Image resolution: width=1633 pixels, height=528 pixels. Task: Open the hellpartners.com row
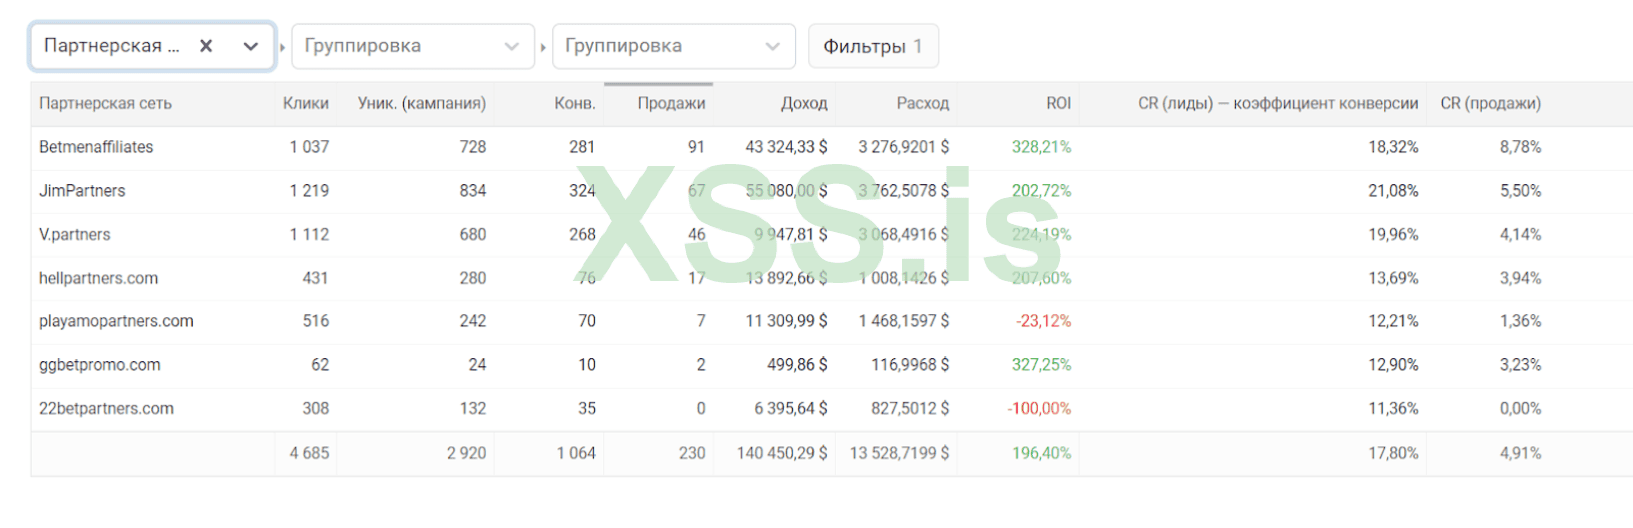point(98,278)
